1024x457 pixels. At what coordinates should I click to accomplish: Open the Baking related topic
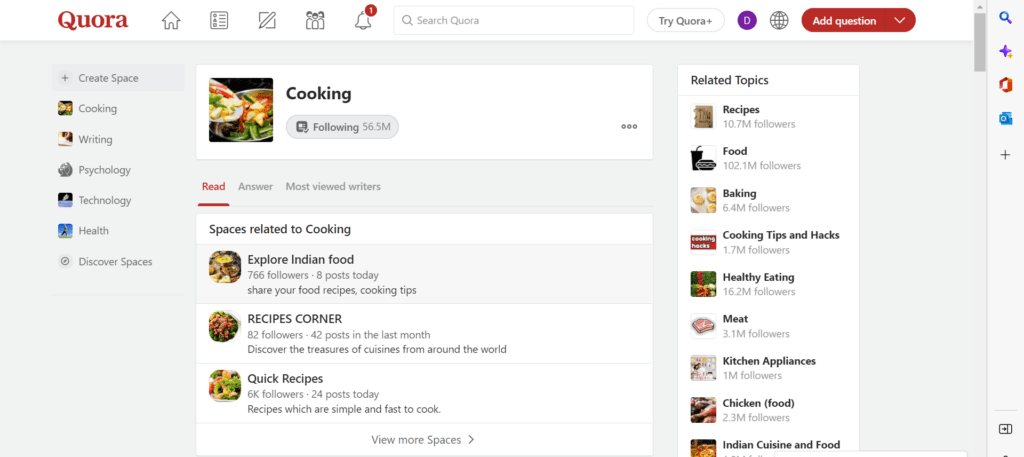pos(739,193)
